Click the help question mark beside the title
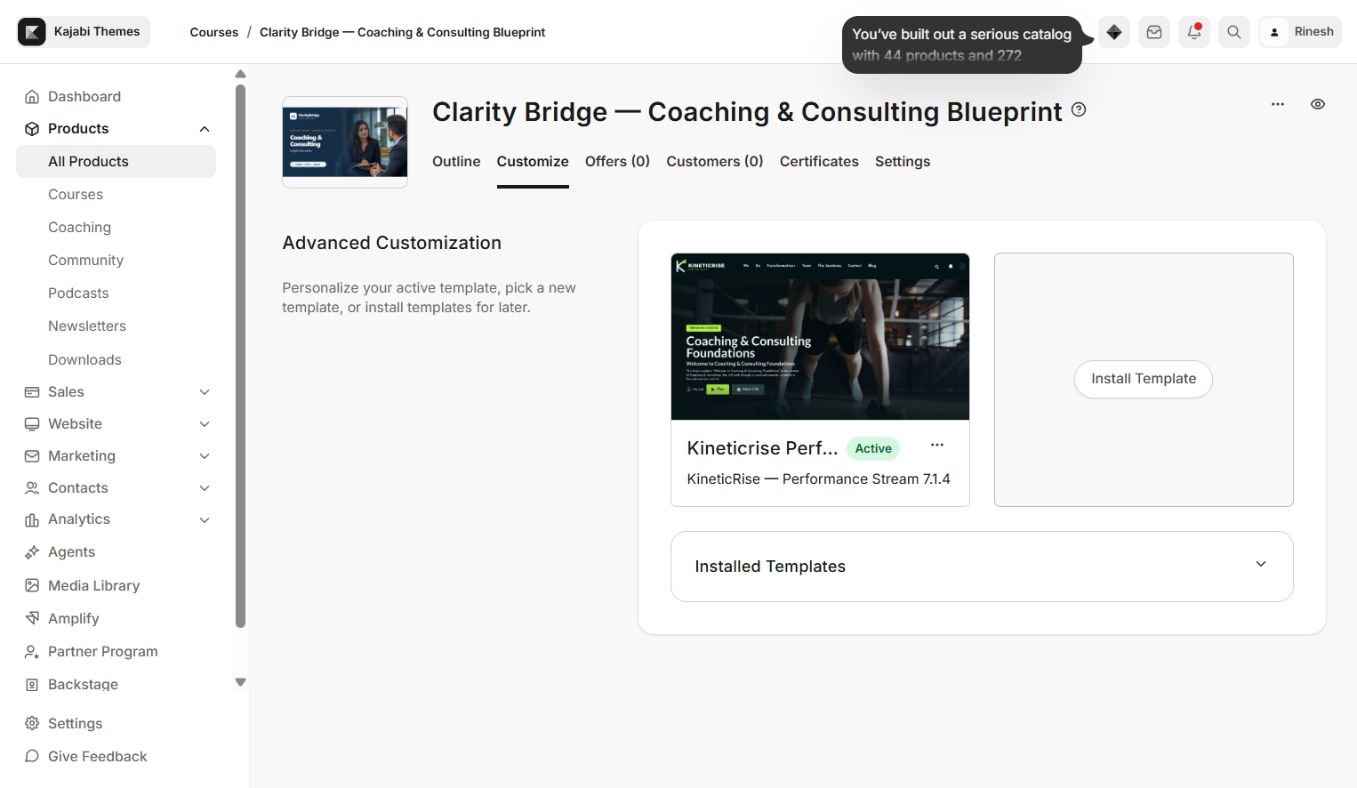The image size is (1357, 788). pyautogui.click(x=1078, y=110)
